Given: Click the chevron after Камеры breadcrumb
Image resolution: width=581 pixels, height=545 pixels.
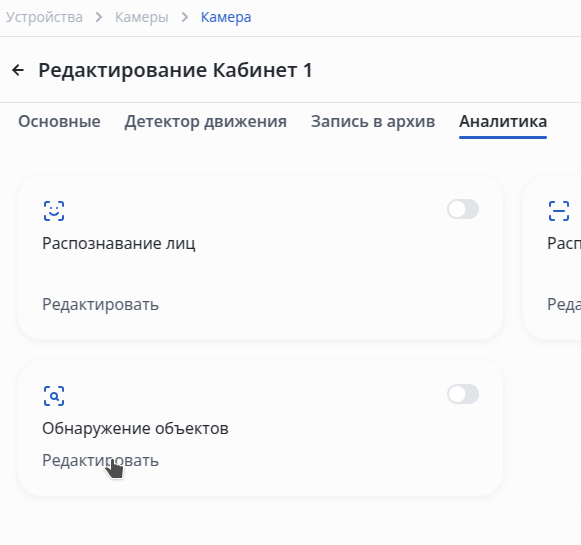Looking at the screenshot, I should pos(185,17).
